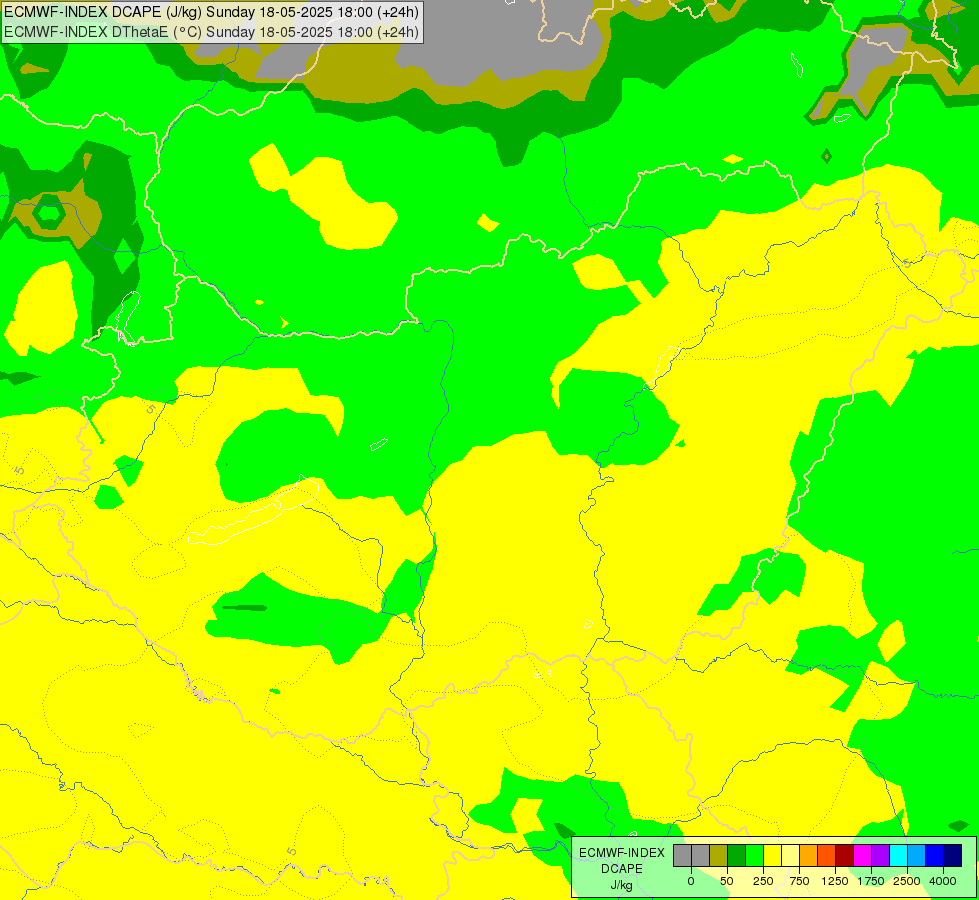Select the magenta legend swatch
979x900 pixels.
pos(862,856)
